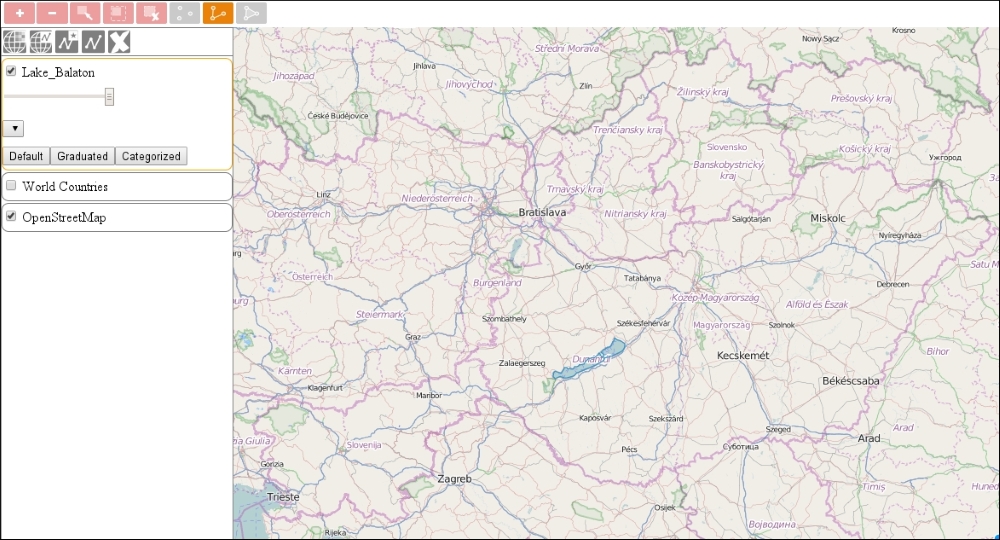Add existing vector layer line icon

click(92, 42)
